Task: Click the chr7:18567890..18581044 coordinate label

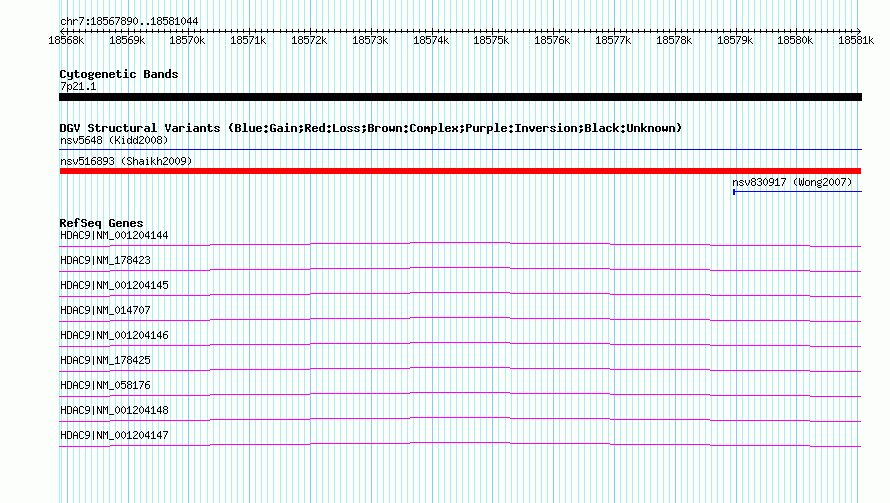Action: (129, 22)
